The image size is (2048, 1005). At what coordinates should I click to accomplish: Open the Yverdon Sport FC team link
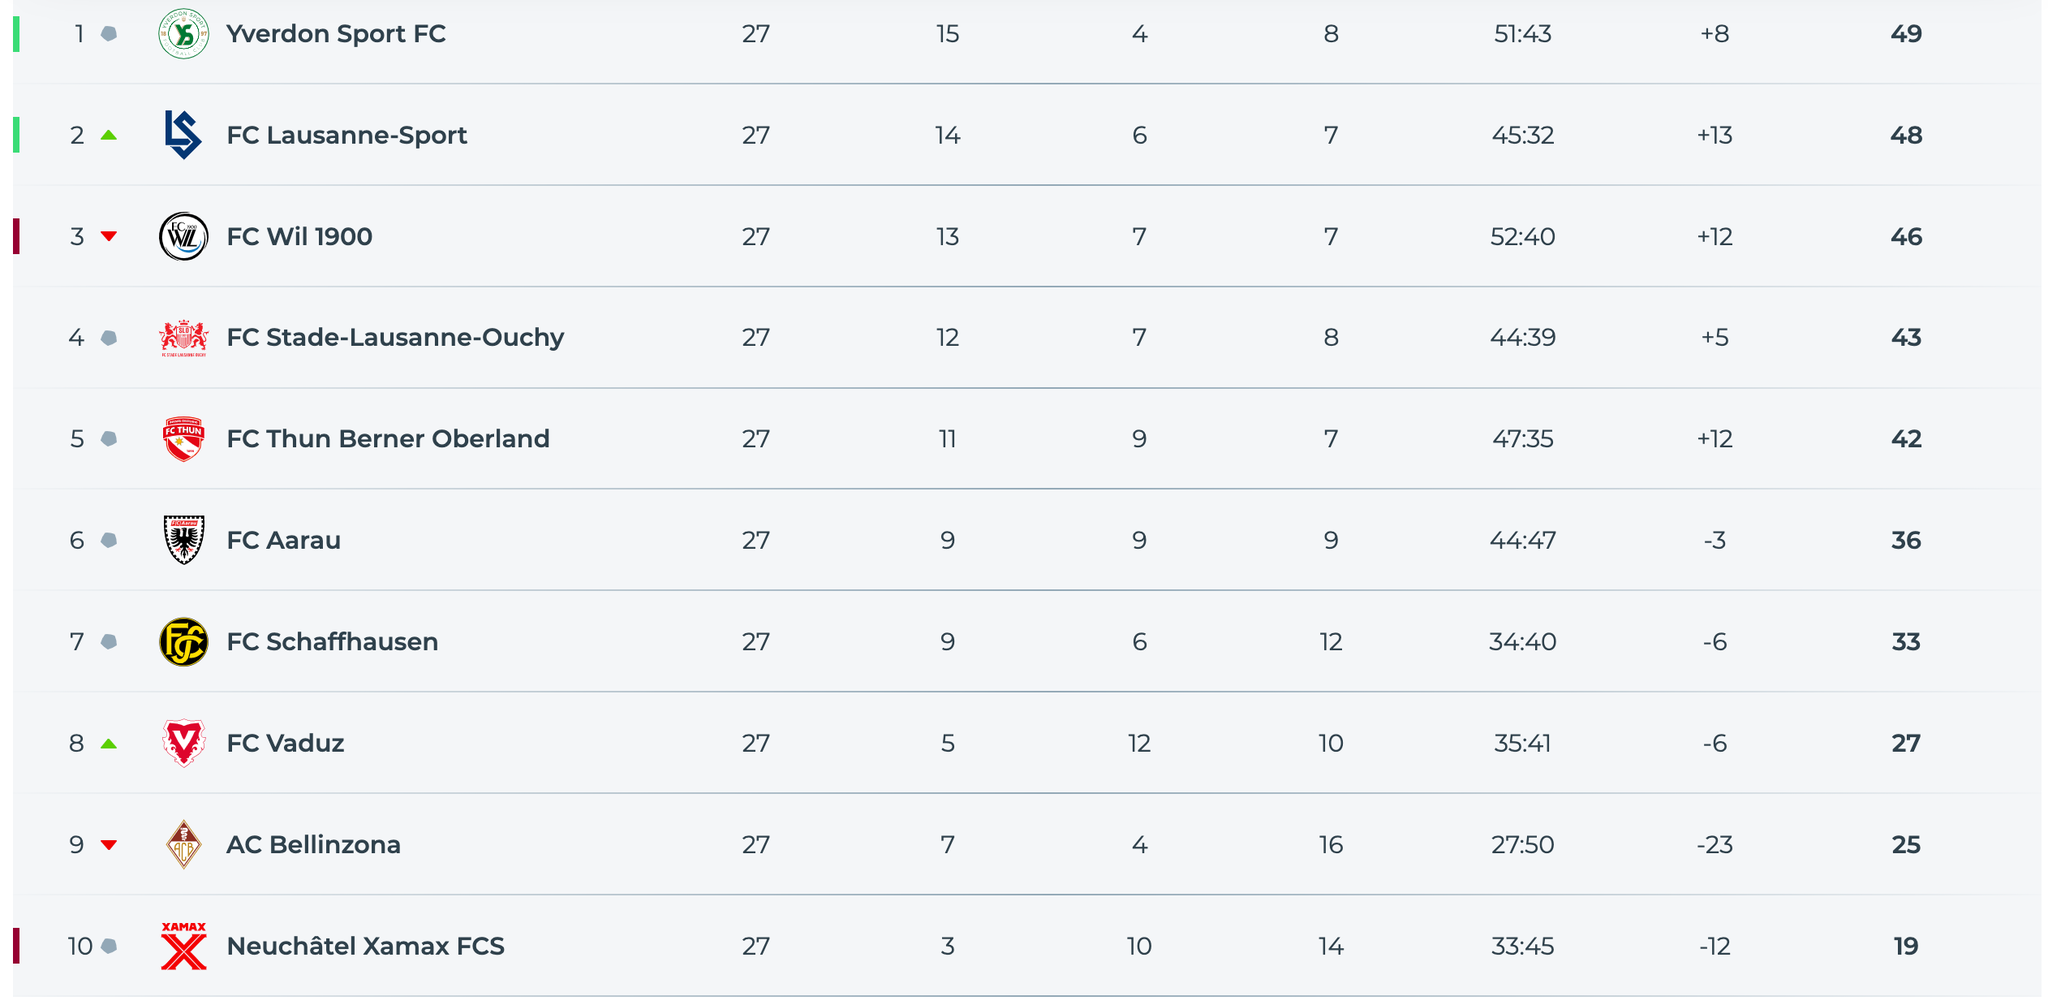click(336, 34)
